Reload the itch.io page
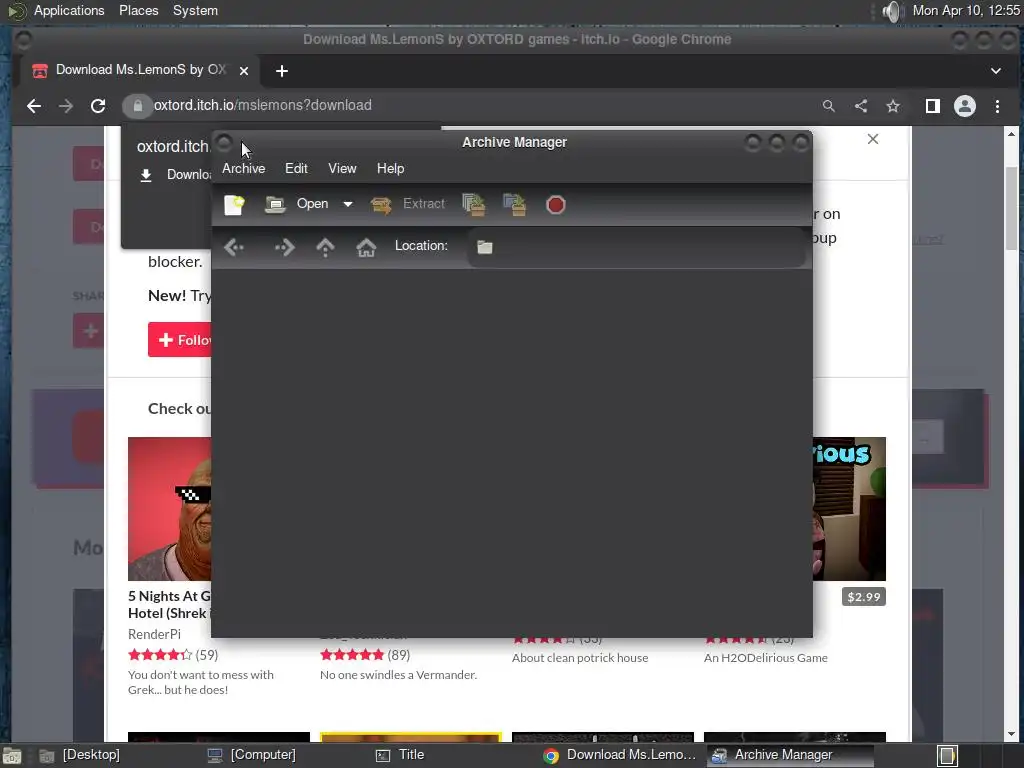Image resolution: width=1024 pixels, height=768 pixels. pos(98,106)
